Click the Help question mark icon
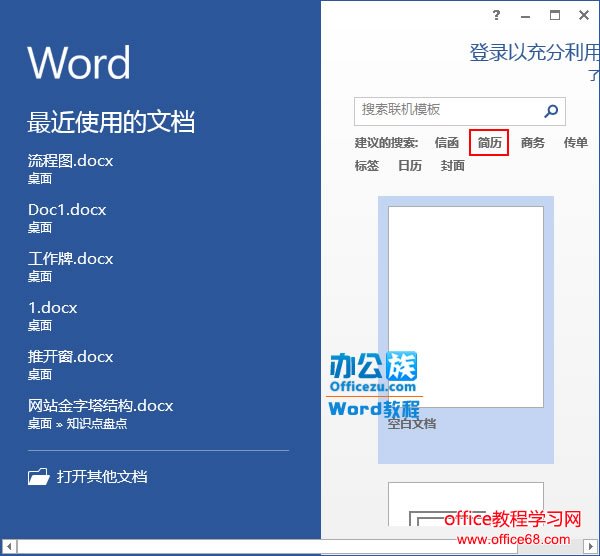Screen dimensions: 600x556 497,15
